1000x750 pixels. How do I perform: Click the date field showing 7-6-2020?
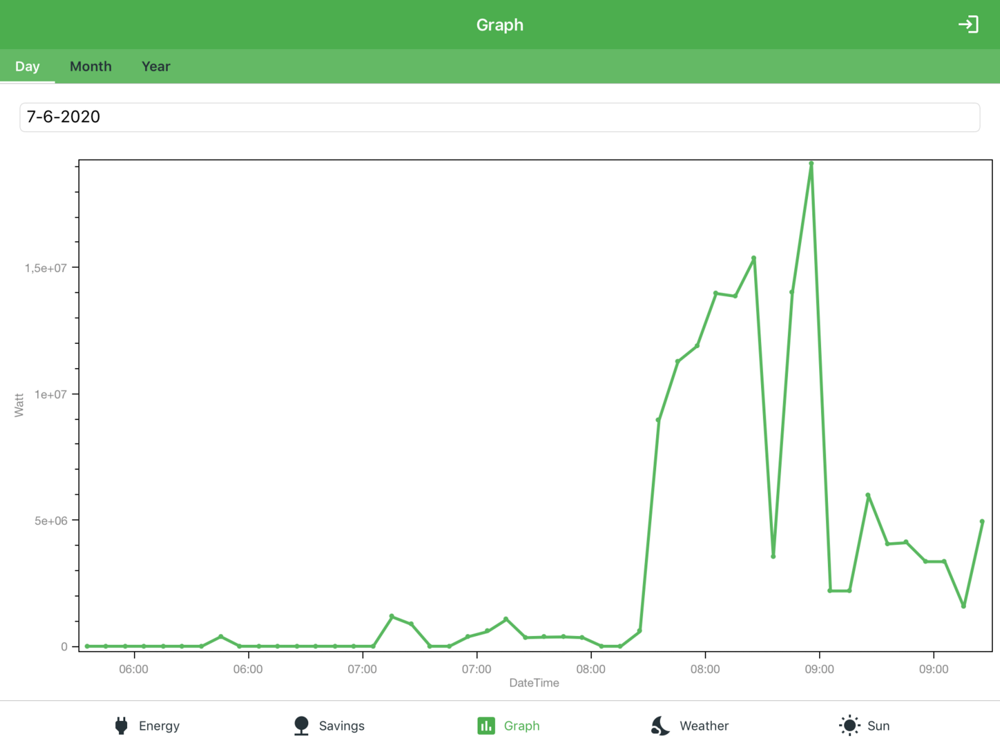[499, 117]
